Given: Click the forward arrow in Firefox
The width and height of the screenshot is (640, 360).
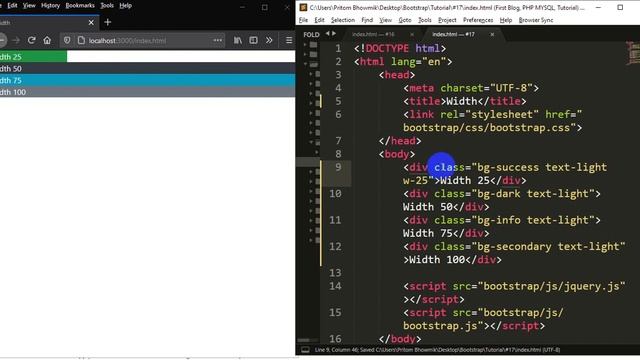Looking at the screenshot, I should [x=16, y=40].
